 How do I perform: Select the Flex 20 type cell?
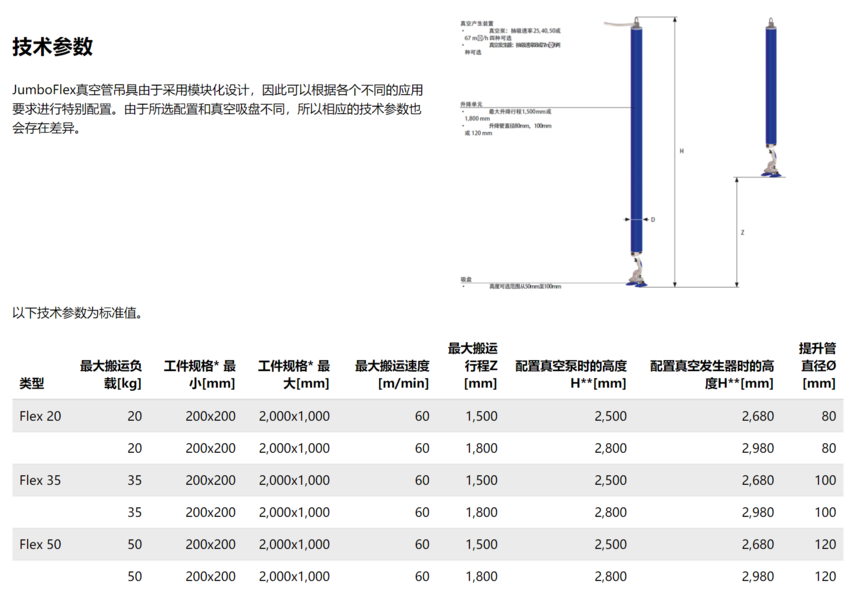(x=40, y=416)
